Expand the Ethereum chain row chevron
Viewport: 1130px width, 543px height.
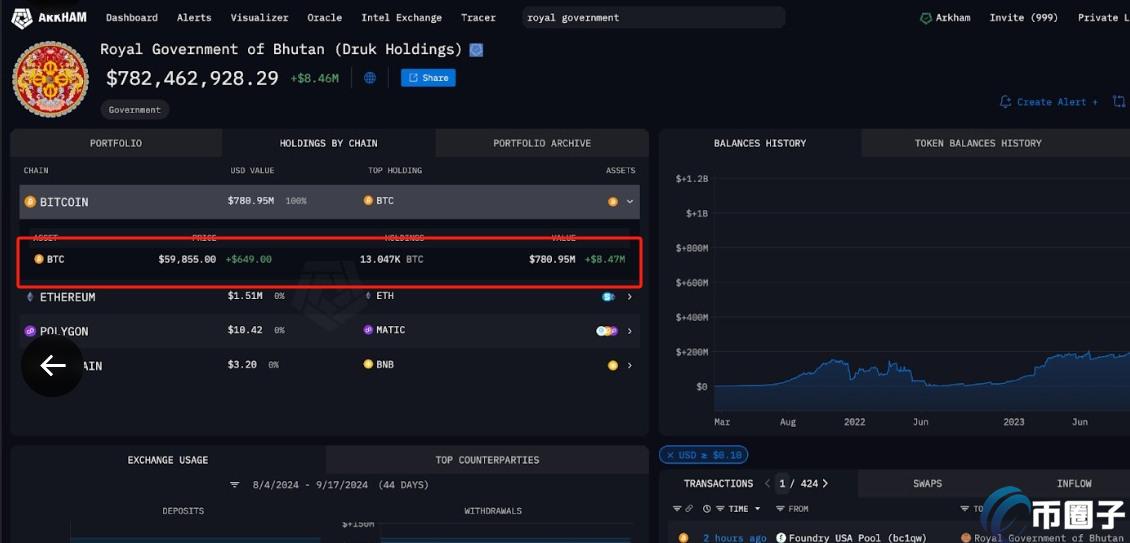630,296
